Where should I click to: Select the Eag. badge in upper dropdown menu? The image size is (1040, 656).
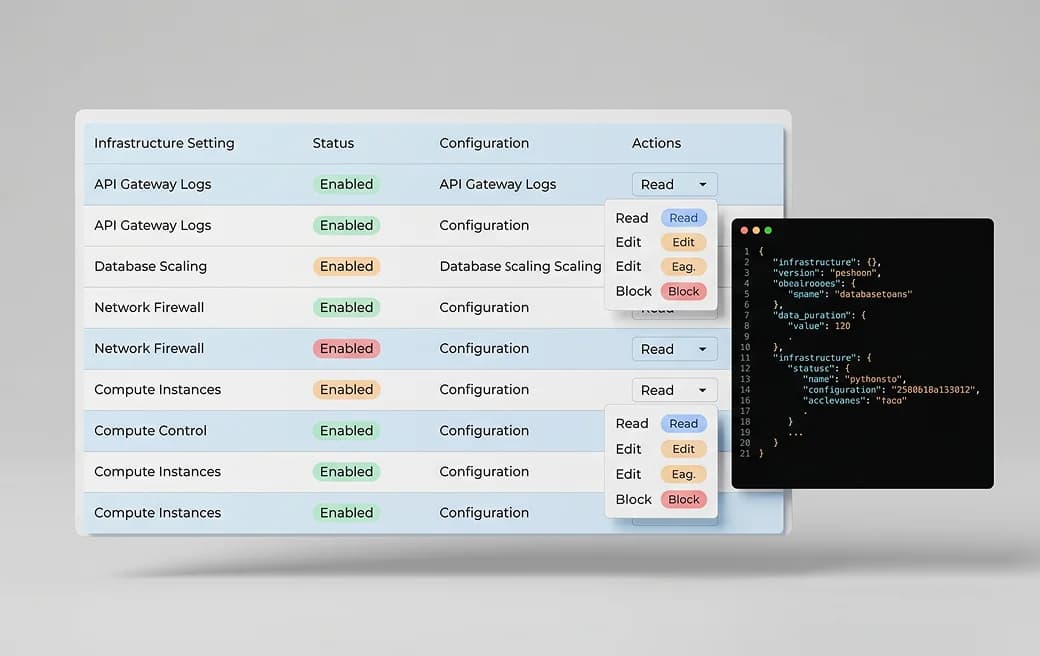tap(683, 267)
